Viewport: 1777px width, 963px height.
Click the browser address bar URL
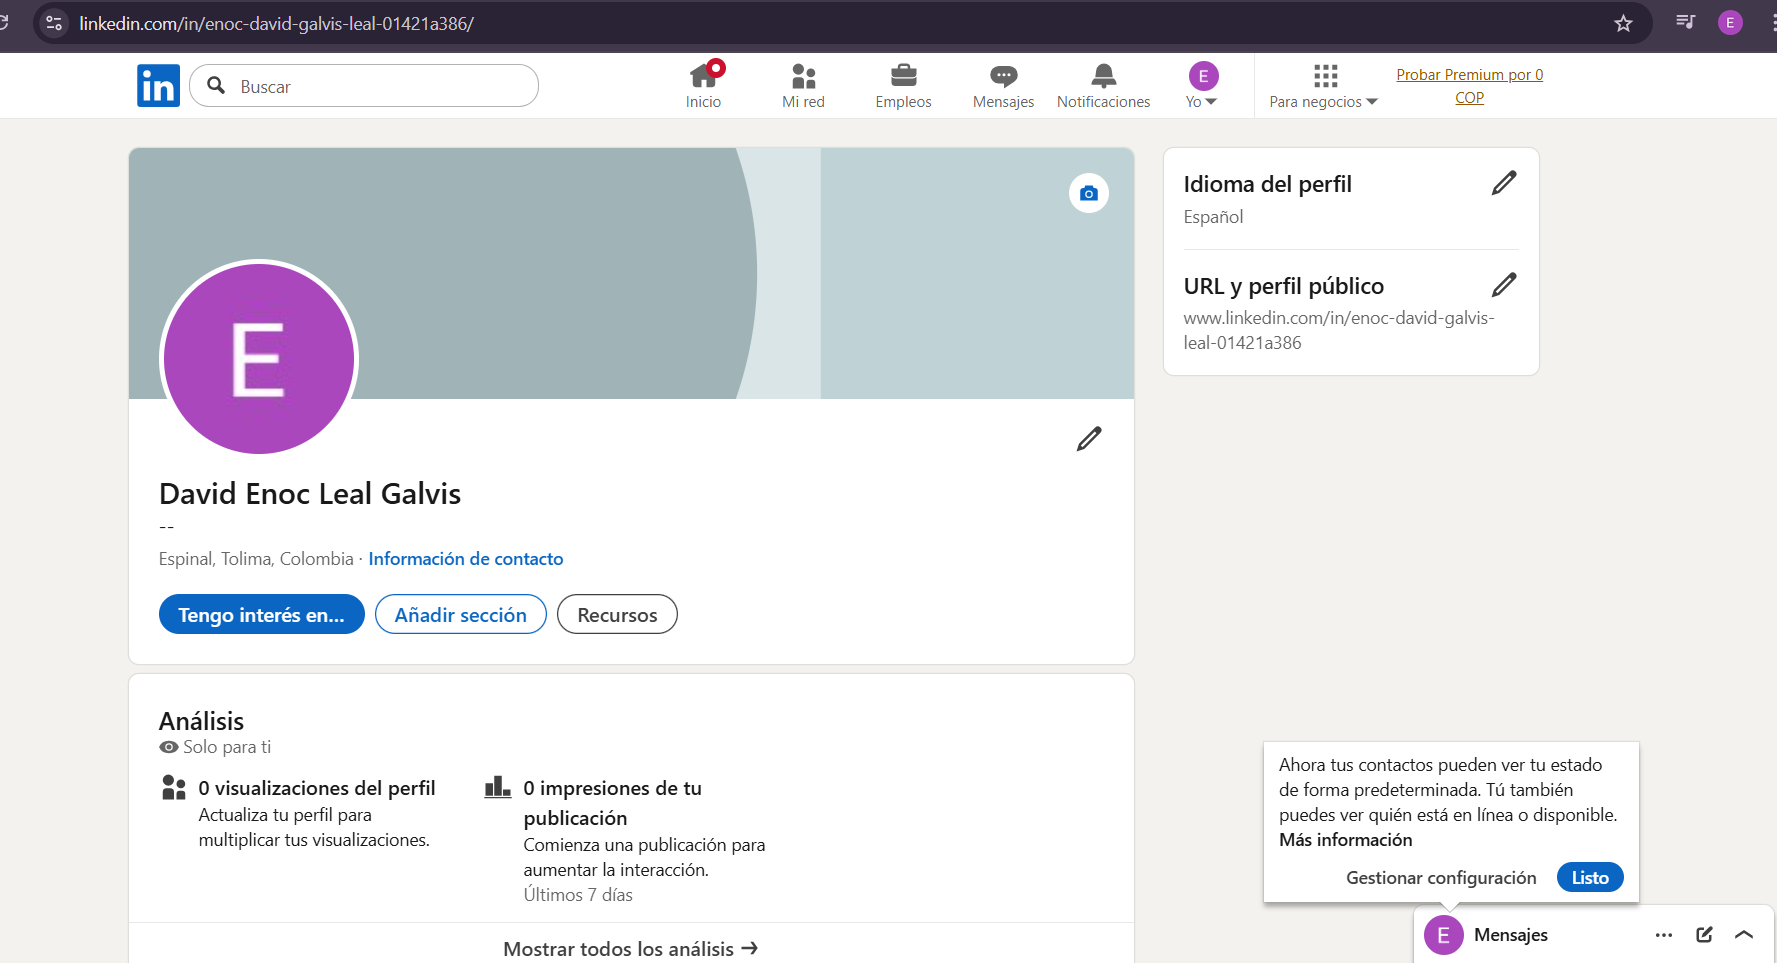[x=276, y=23]
